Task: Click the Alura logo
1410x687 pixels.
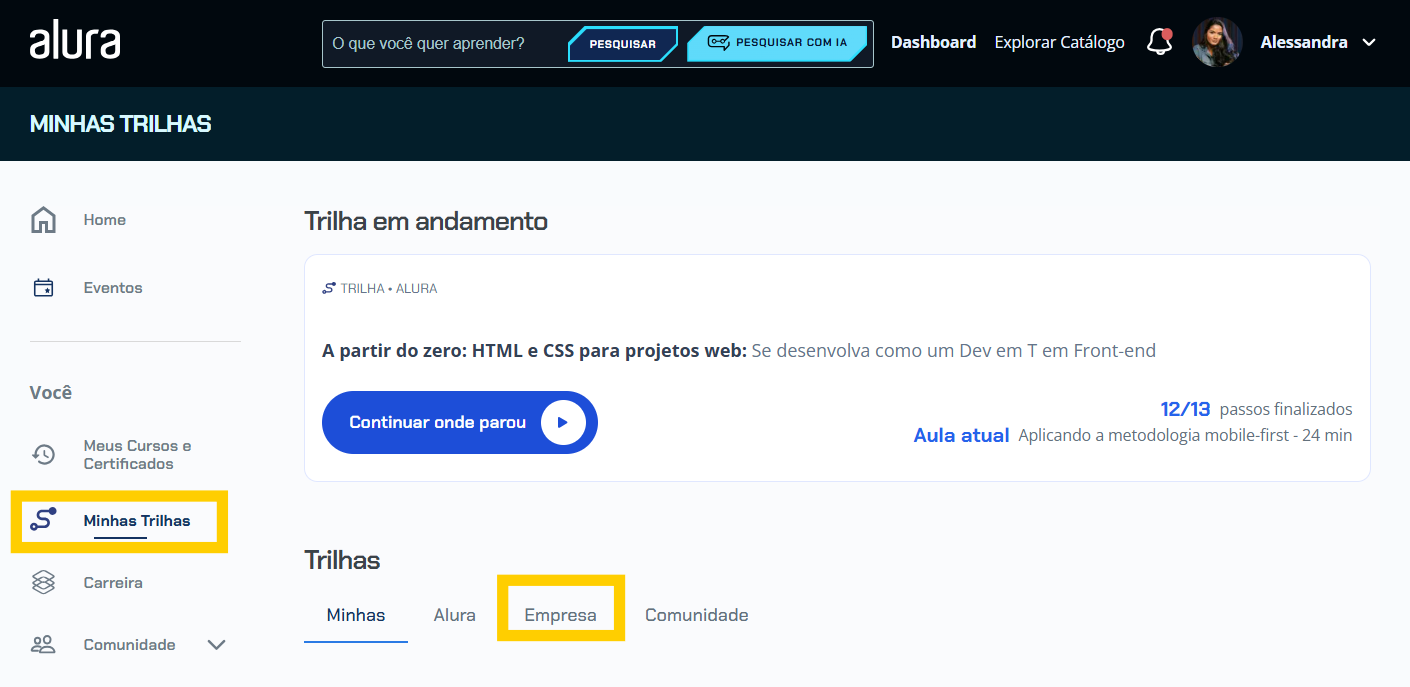Action: pos(75,42)
